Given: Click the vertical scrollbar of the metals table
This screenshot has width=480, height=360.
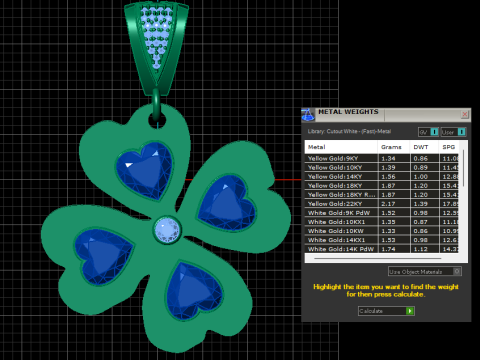Looking at the screenshot, I should click(463, 168).
